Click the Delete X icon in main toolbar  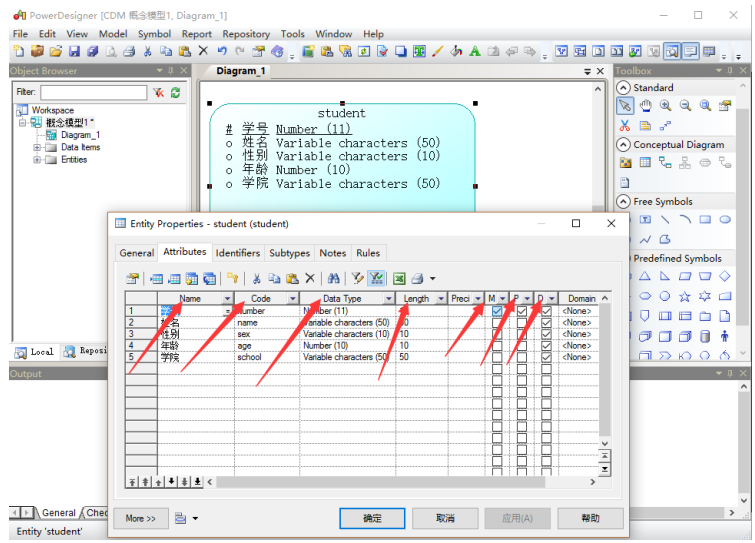(x=203, y=51)
